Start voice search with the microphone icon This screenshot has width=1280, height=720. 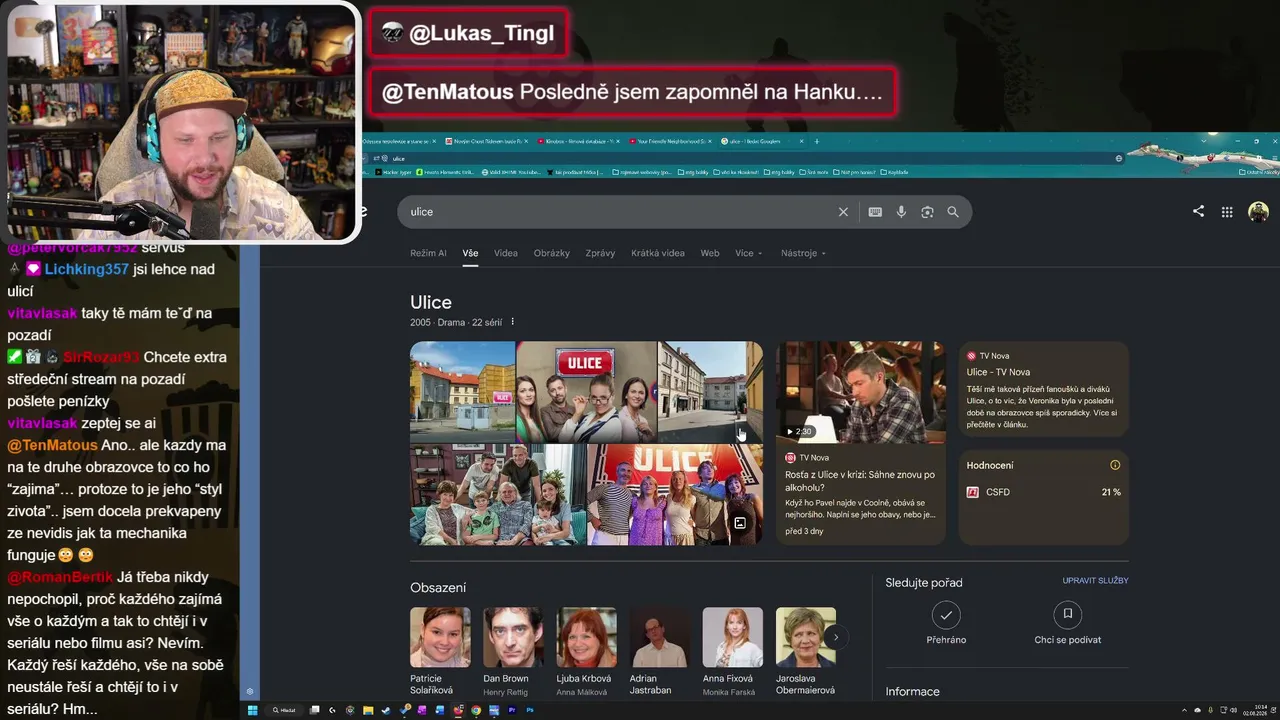pos(901,212)
